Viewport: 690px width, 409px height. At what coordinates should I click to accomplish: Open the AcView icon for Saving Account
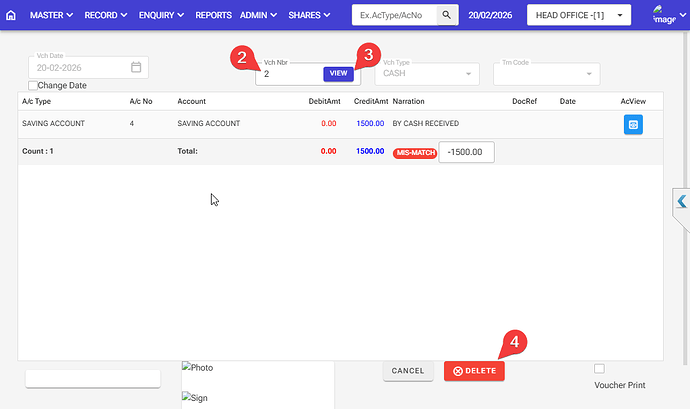(x=633, y=124)
